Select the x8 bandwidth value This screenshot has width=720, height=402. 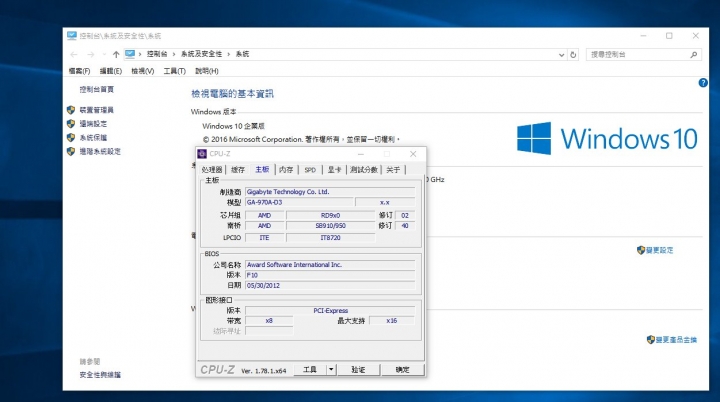click(x=269, y=321)
